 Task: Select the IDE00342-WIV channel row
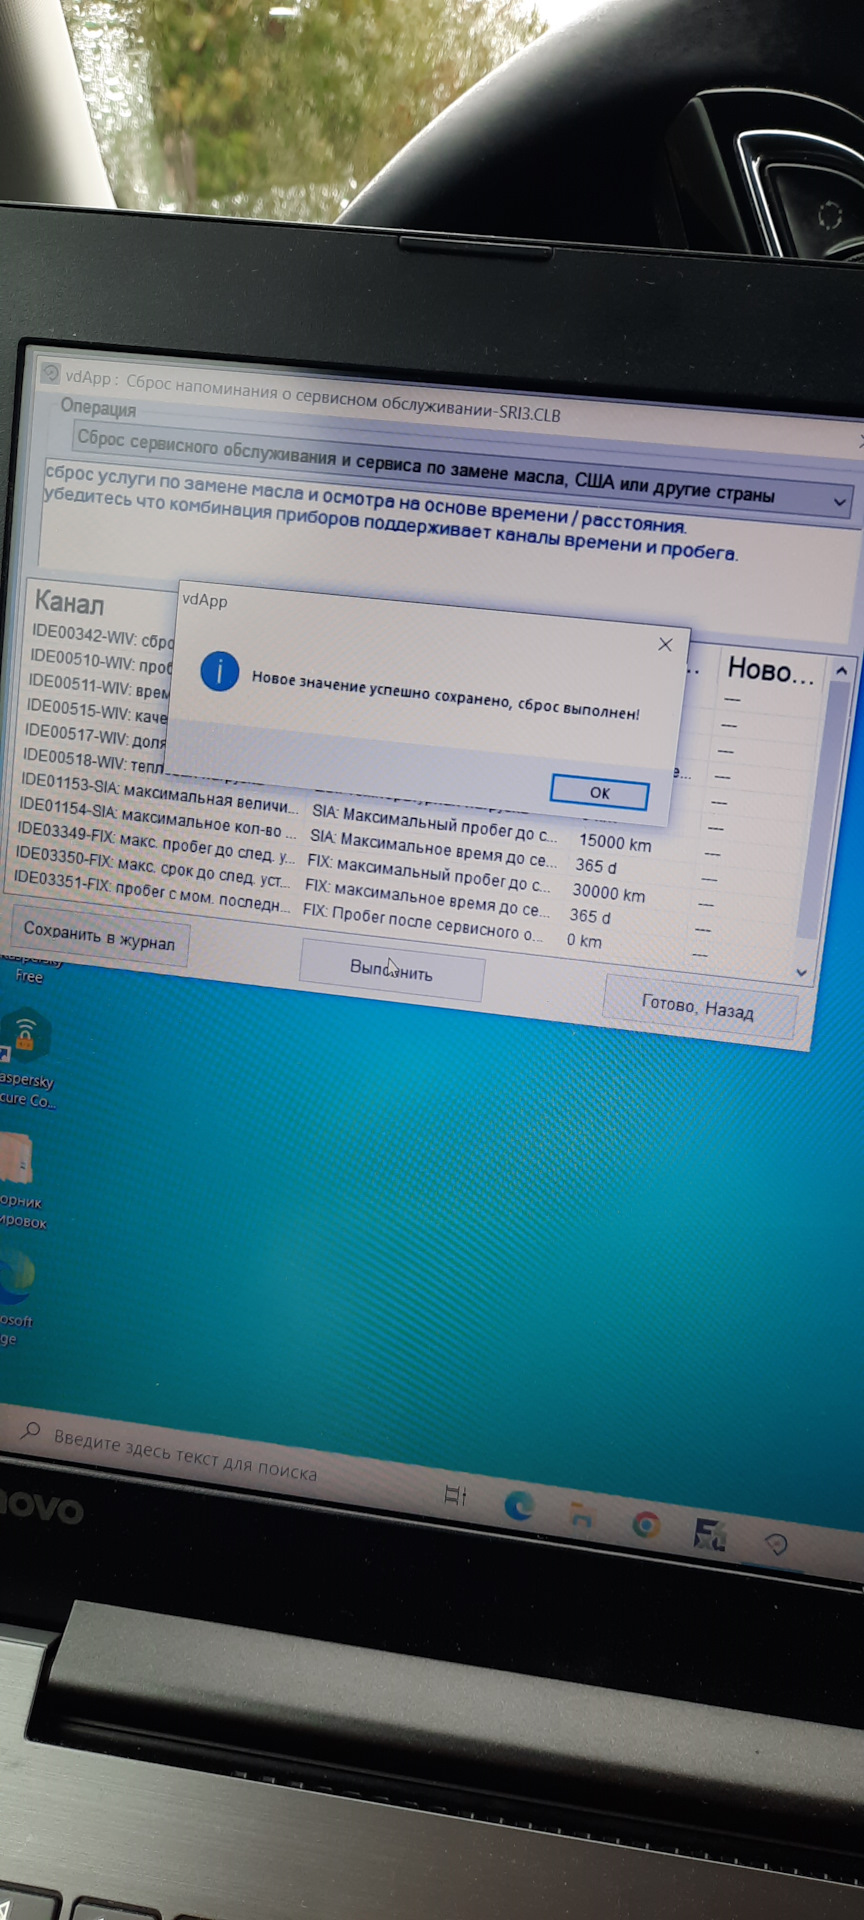[x=102, y=636]
